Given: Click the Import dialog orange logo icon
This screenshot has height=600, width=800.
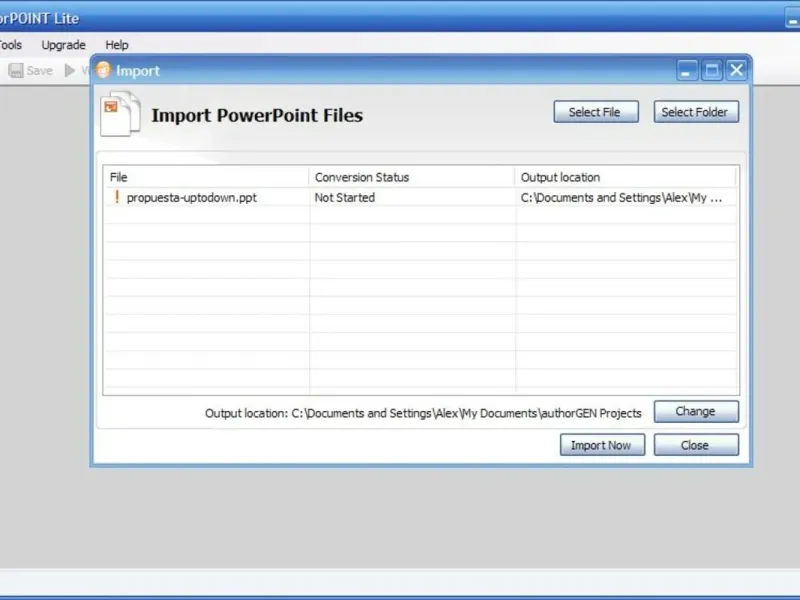Looking at the screenshot, I should [x=104, y=70].
